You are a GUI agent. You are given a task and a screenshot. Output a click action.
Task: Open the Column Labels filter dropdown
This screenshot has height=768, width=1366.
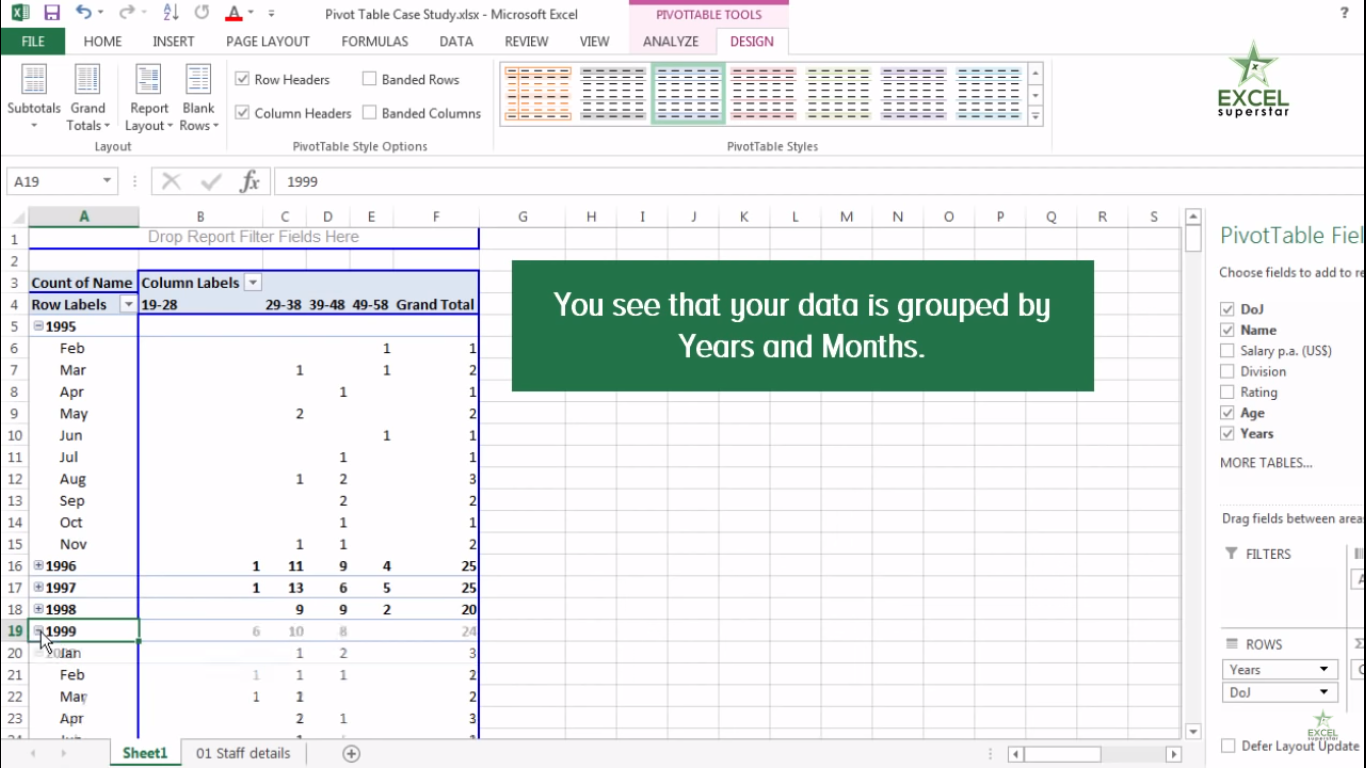[253, 283]
